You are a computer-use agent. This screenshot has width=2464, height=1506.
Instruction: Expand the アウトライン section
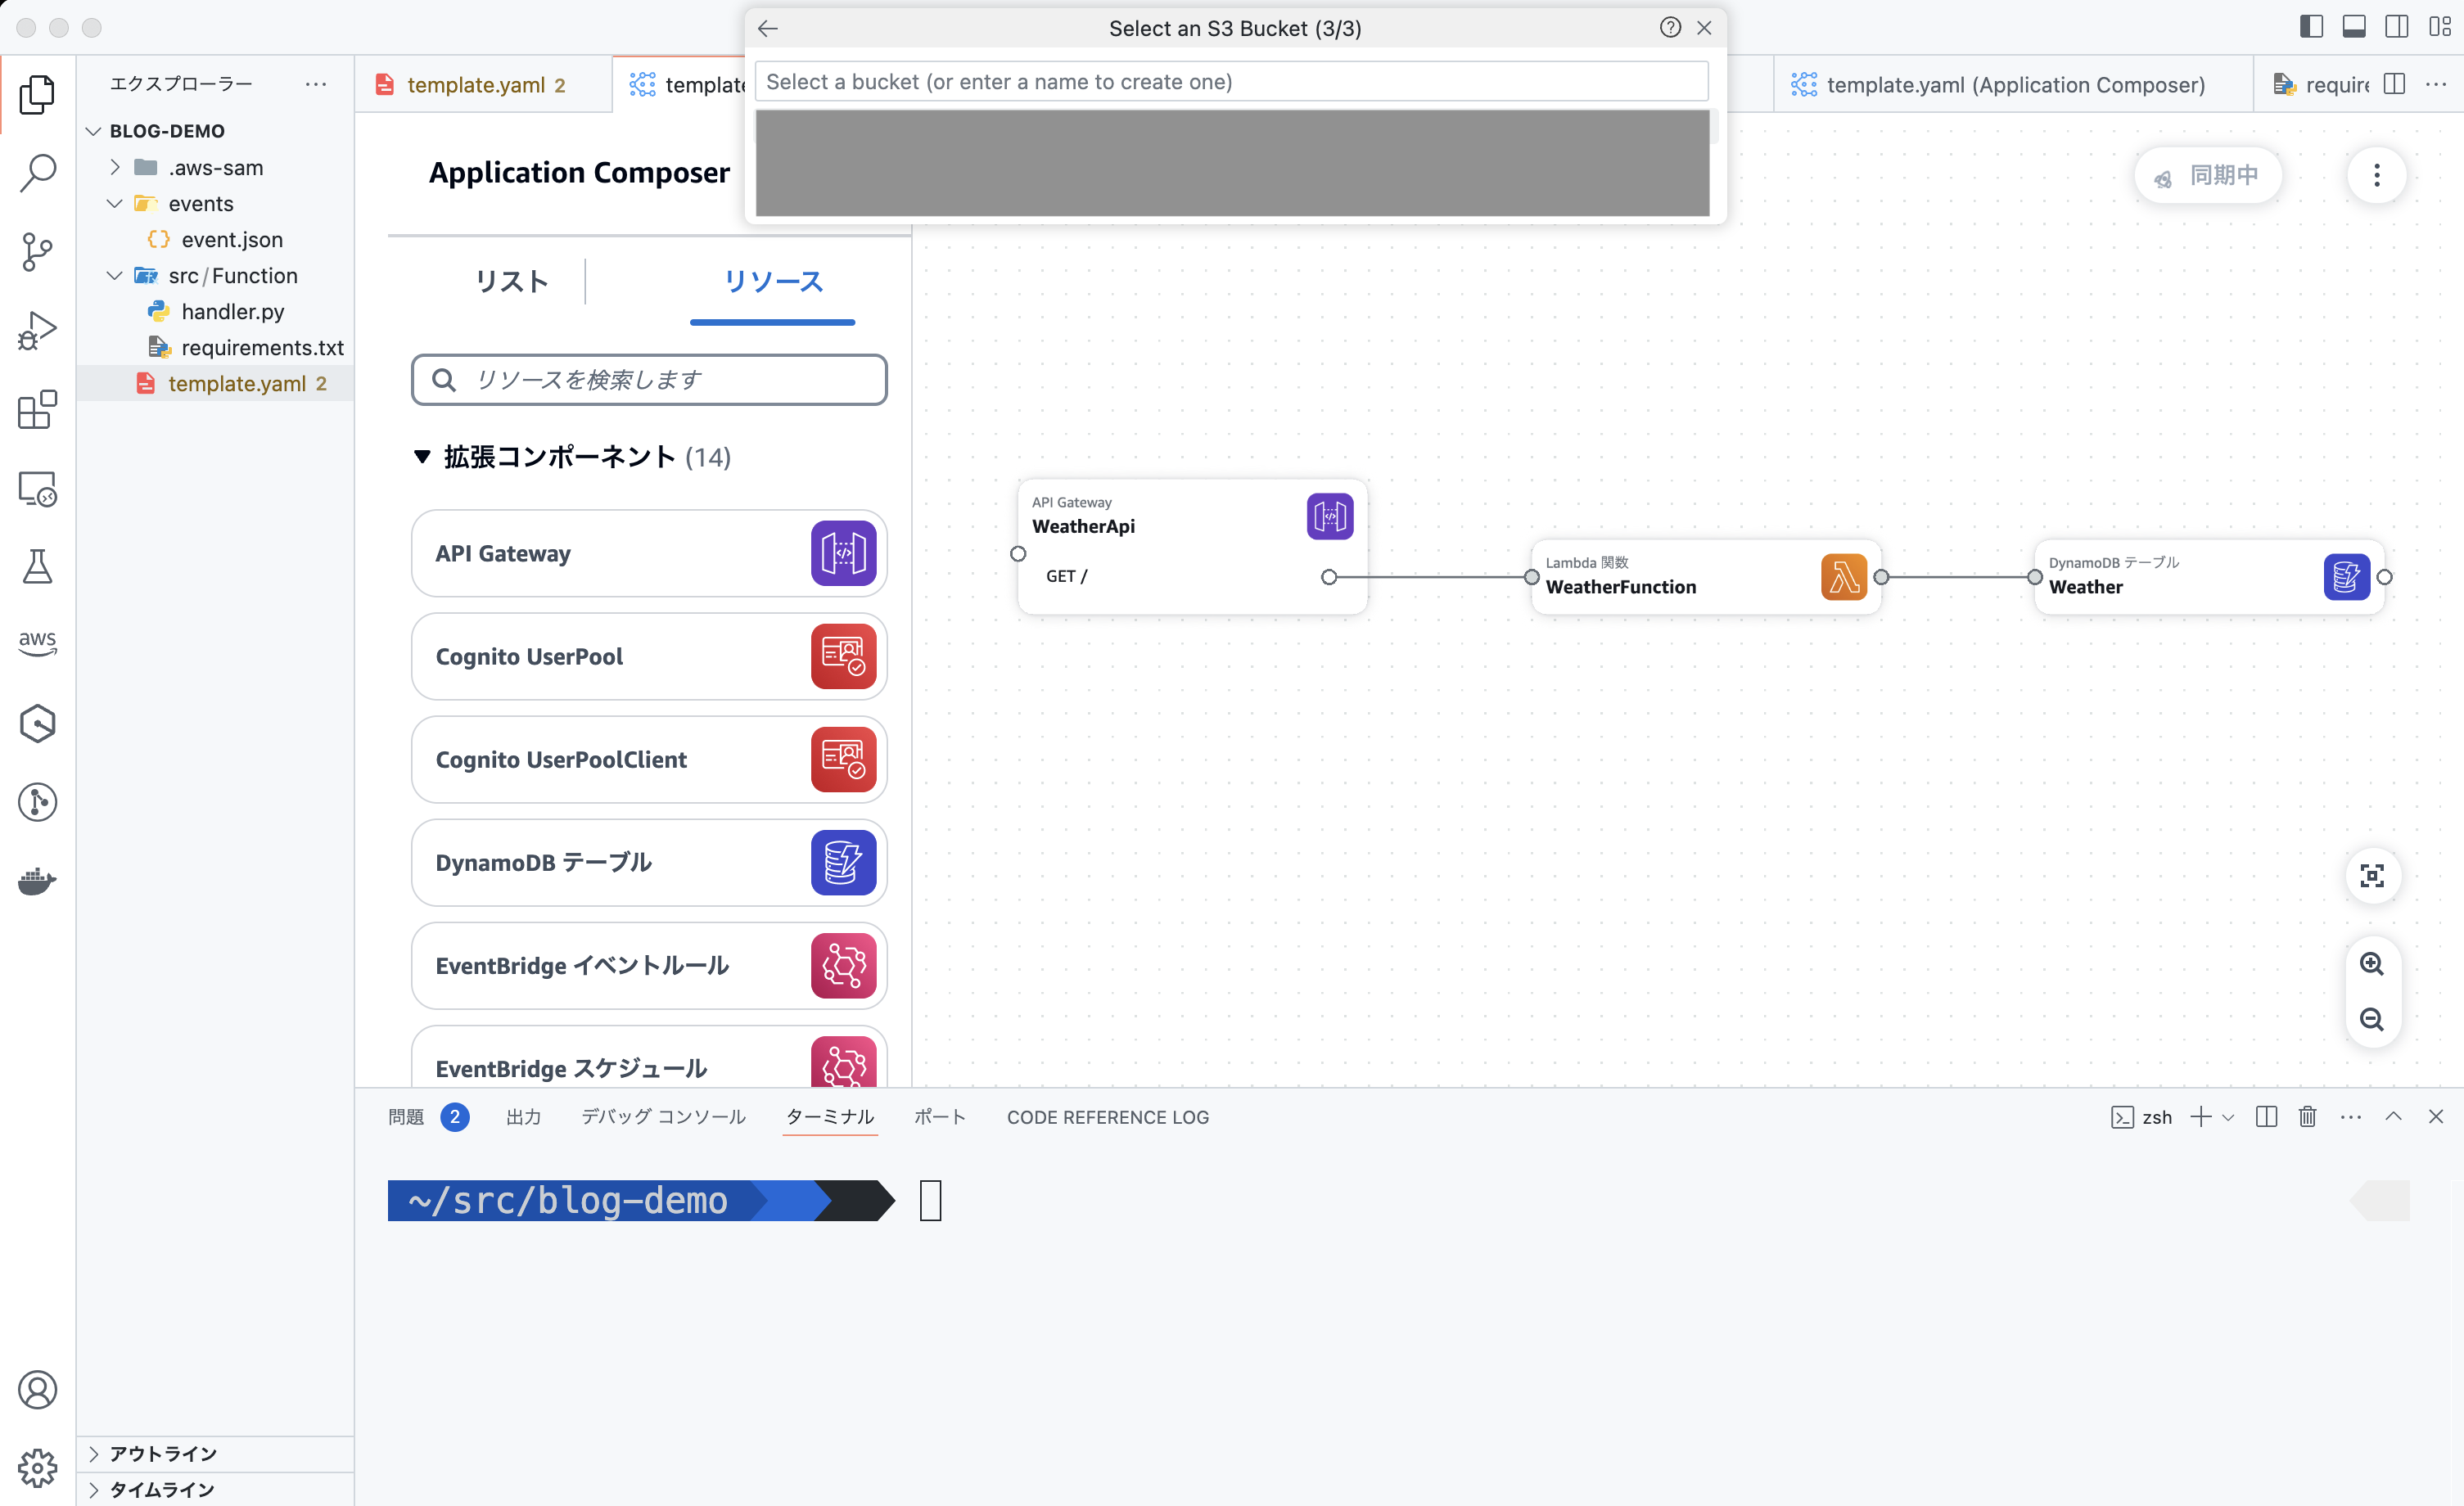94,1454
